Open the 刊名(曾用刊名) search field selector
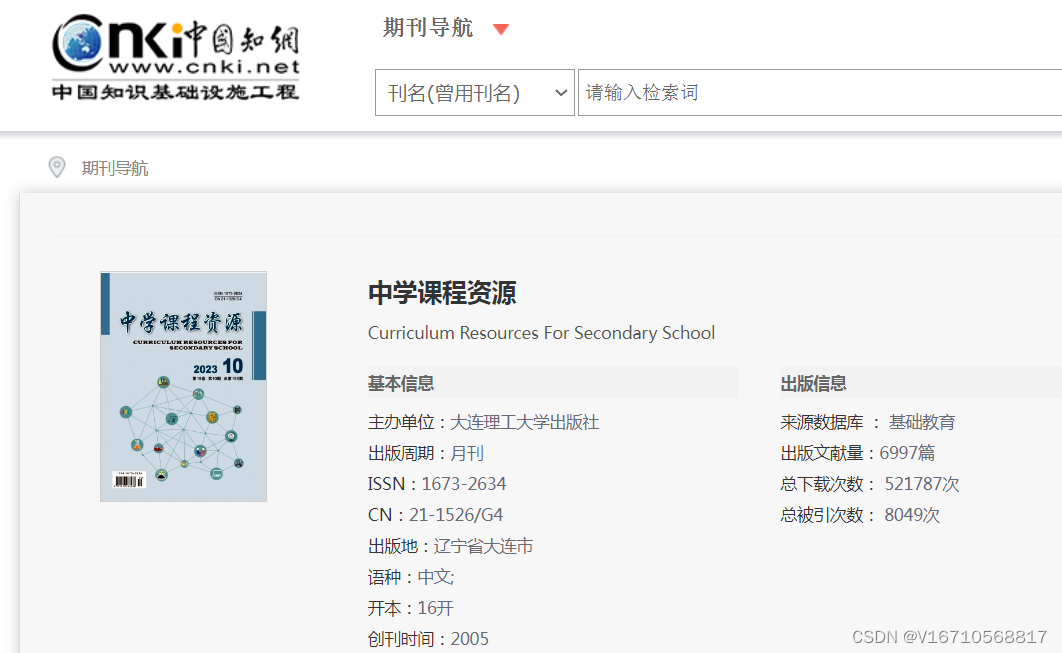This screenshot has width=1062, height=653. click(475, 92)
